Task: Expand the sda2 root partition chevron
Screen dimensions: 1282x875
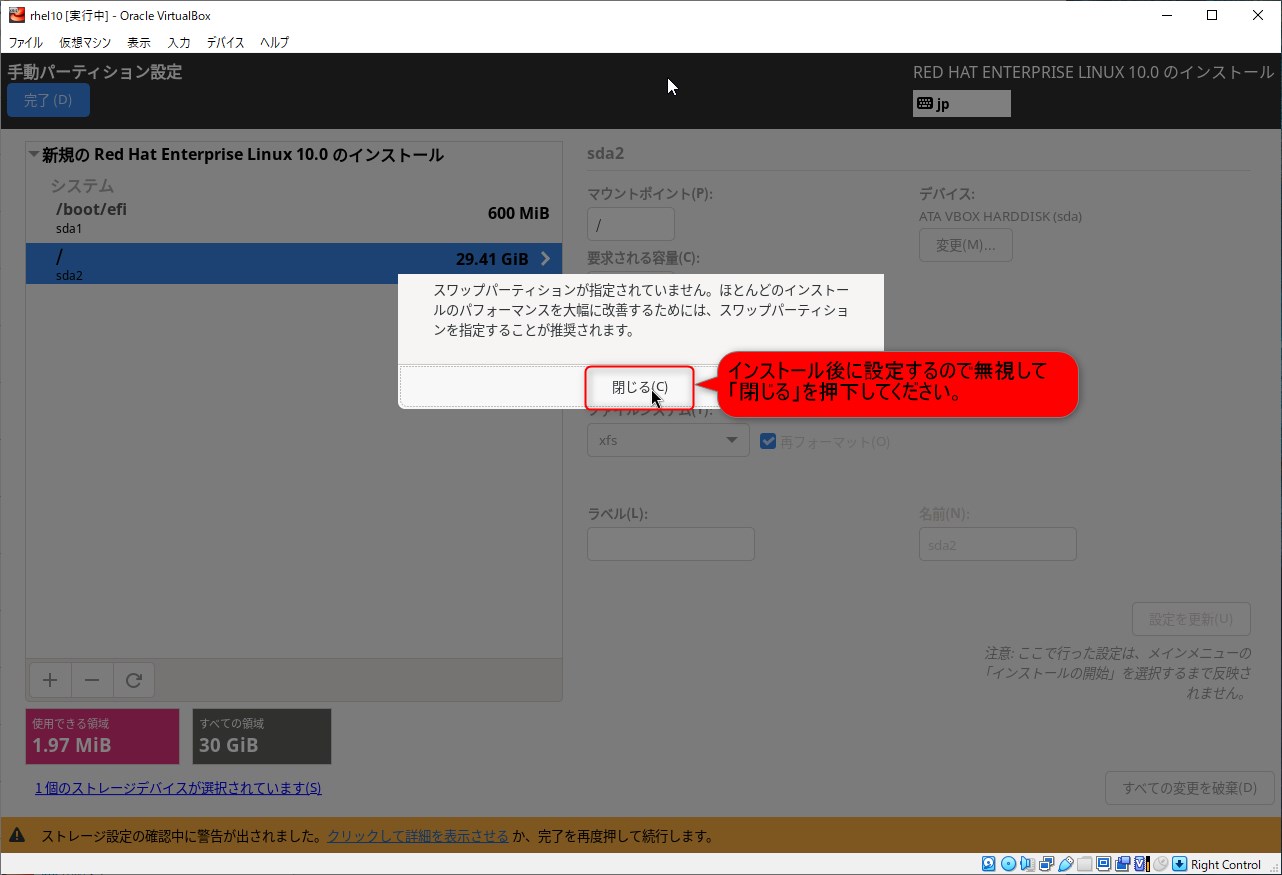Action: tap(545, 259)
